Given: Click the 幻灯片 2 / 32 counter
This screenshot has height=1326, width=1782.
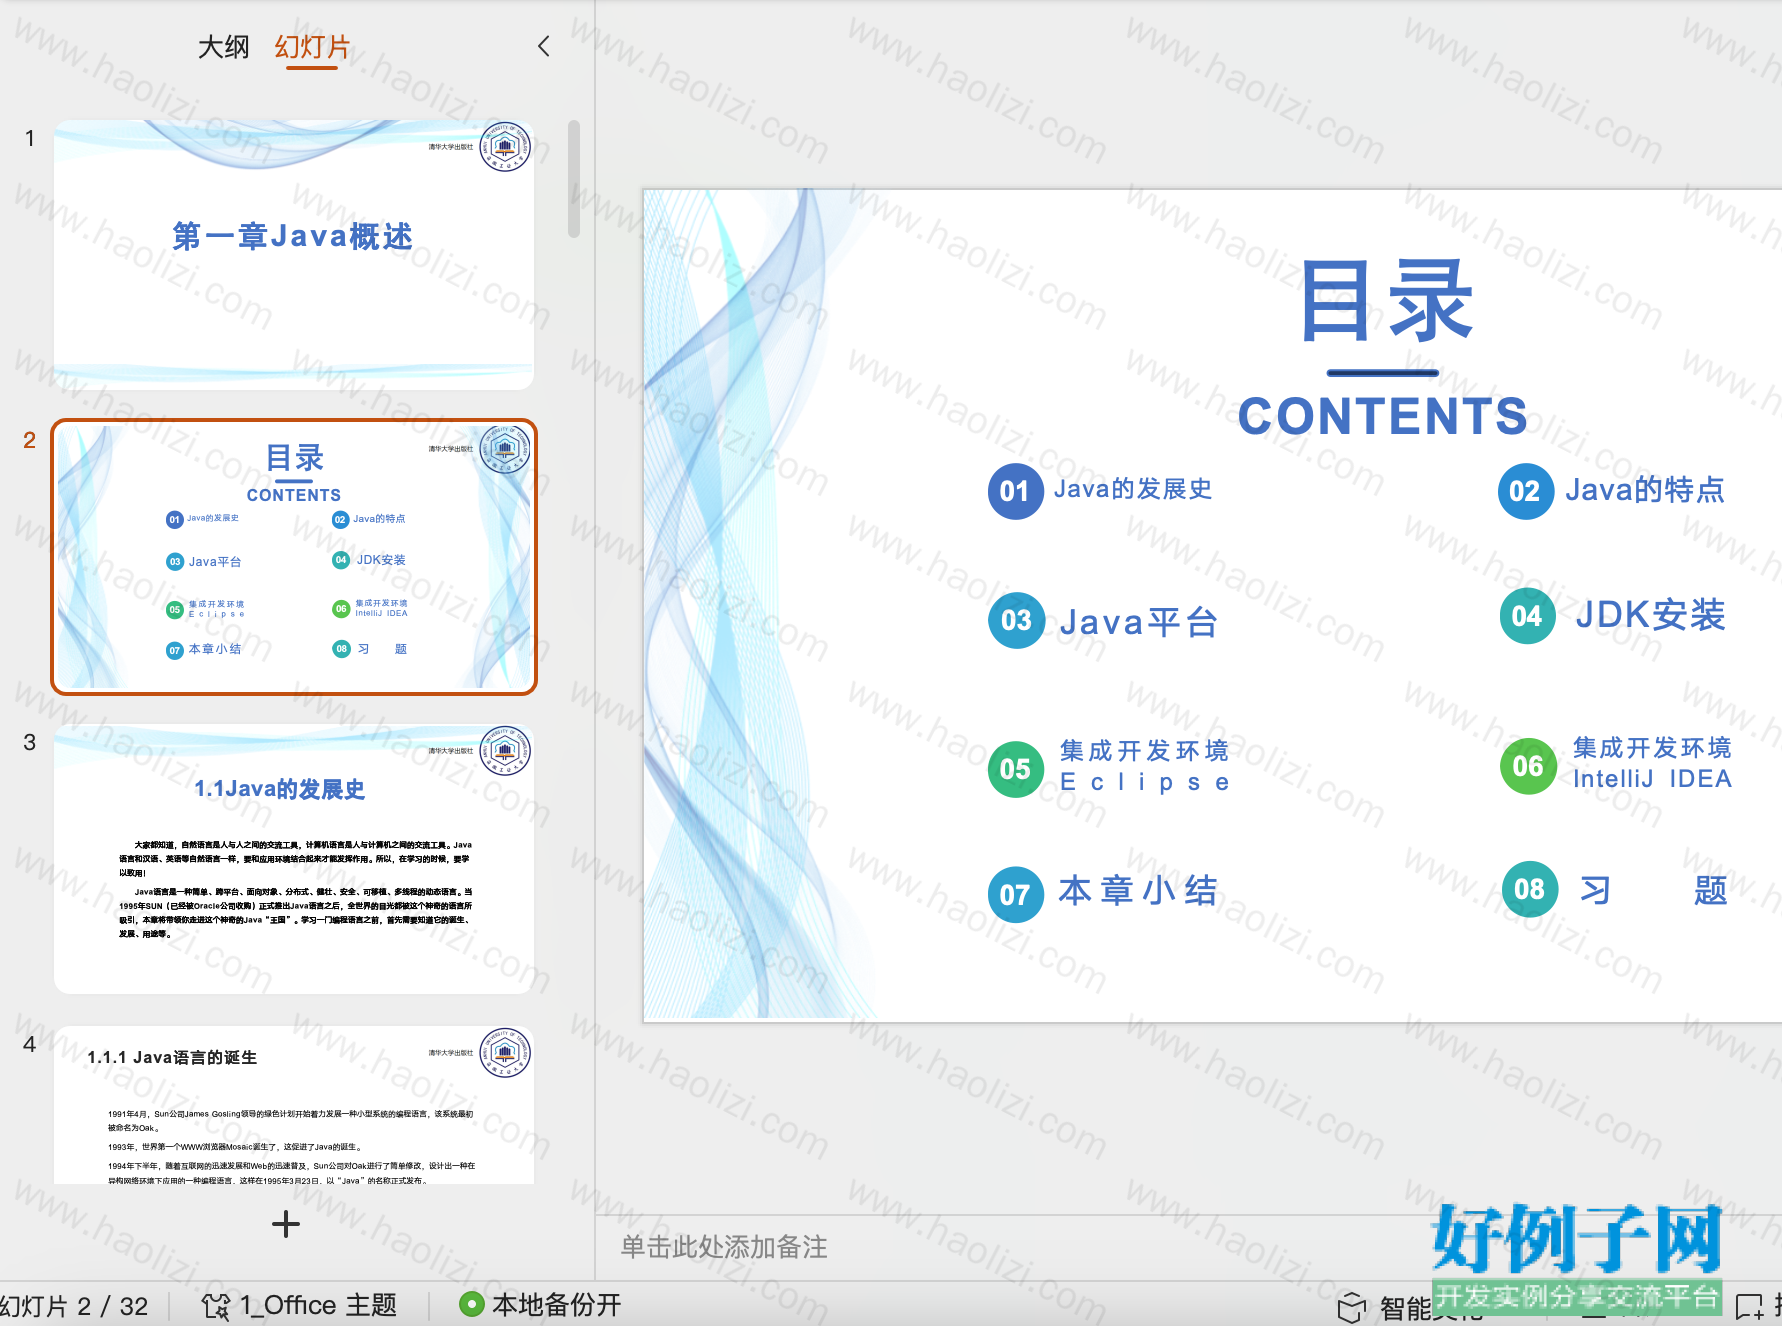Looking at the screenshot, I should [x=74, y=1306].
